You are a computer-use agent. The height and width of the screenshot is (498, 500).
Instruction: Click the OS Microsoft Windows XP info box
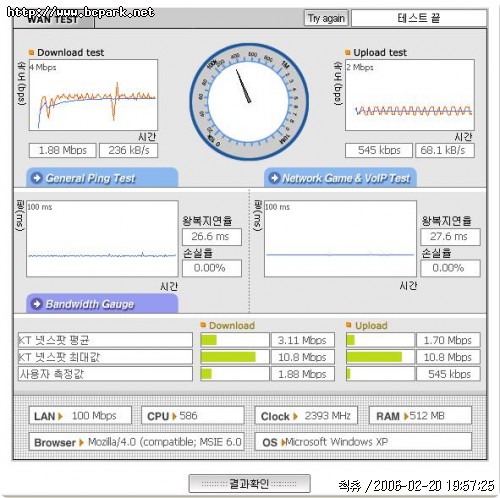point(363,442)
